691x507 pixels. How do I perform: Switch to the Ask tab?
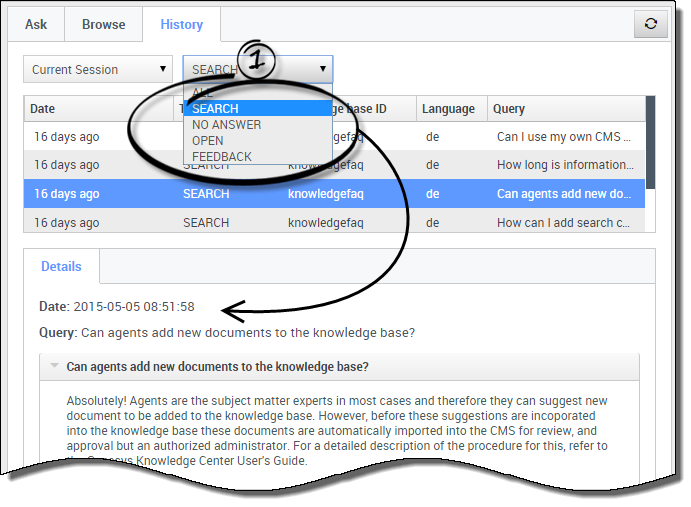tap(36, 24)
